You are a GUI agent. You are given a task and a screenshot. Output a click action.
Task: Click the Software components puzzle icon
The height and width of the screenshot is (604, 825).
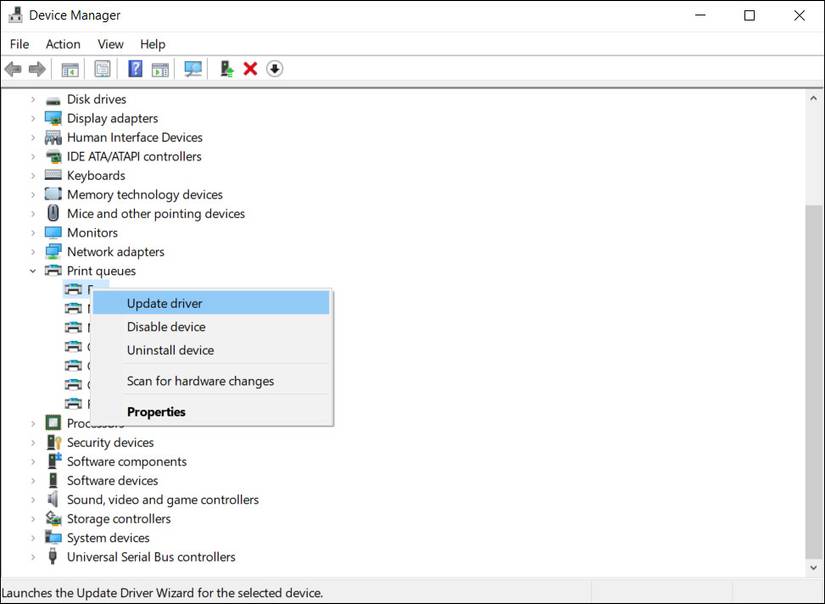coord(54,461)
